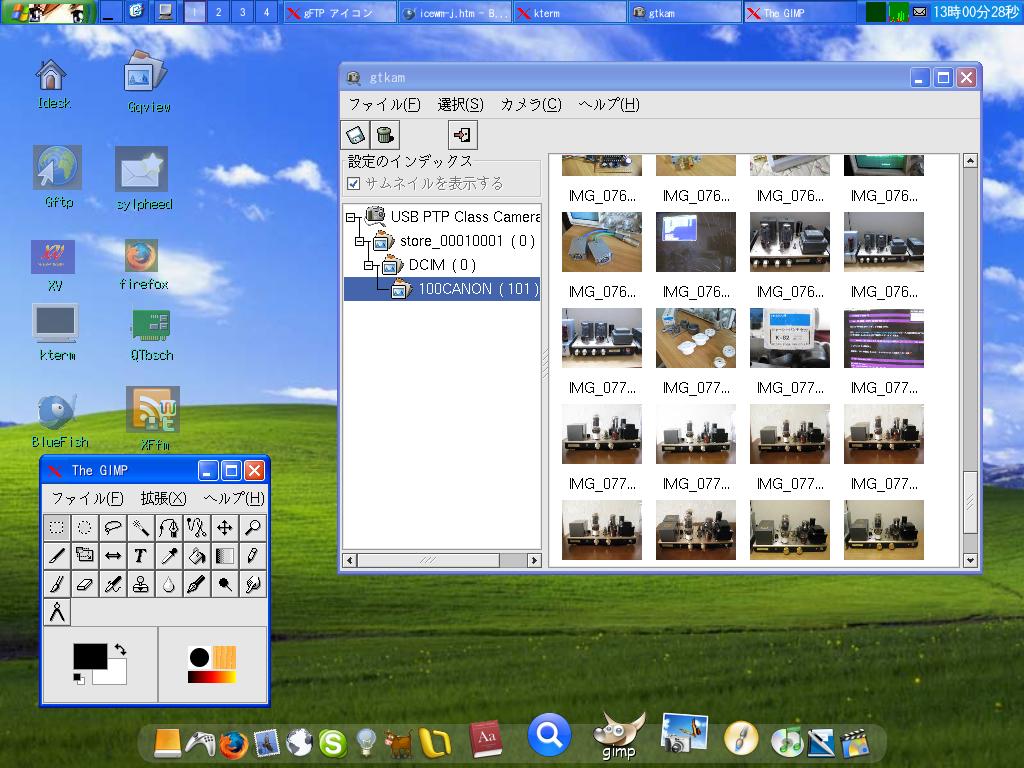Toggle the サムネイルを表示する checkbox
The image size is (1024, 768).
coord(353,183)
